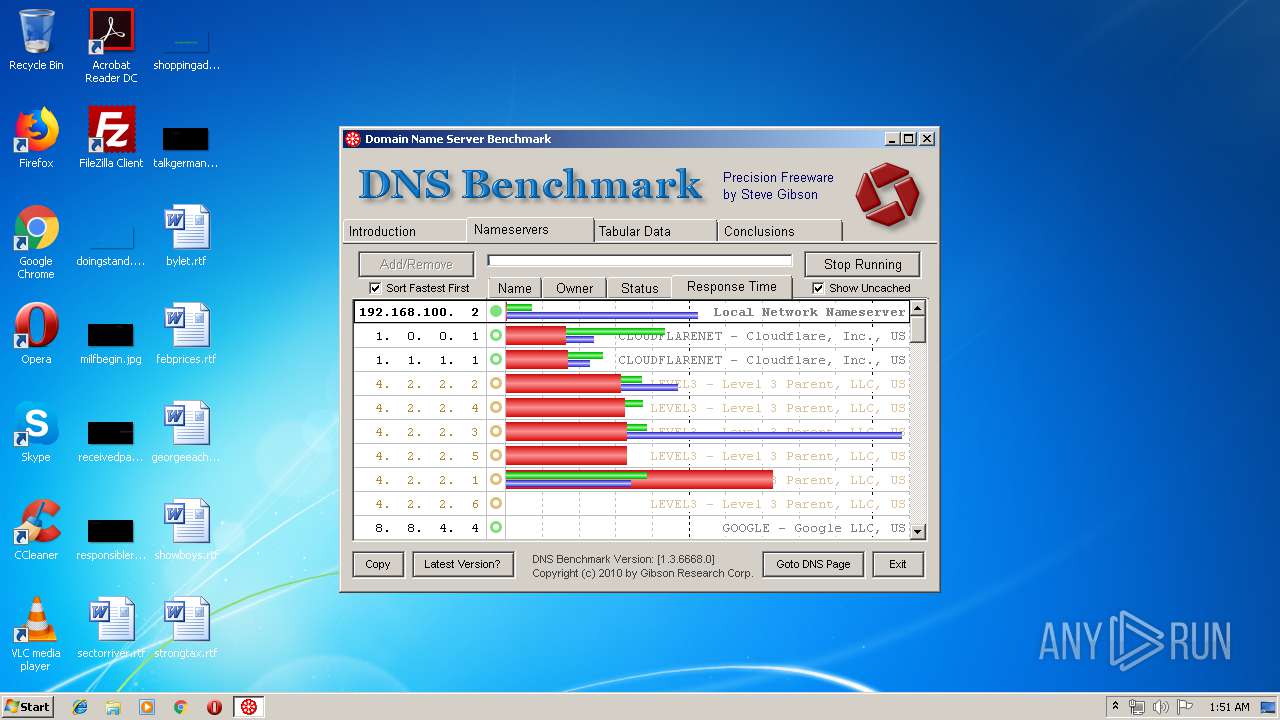
Task: Select the 4.2.2.5 nameserver address
Action: (x=427, y=456)
